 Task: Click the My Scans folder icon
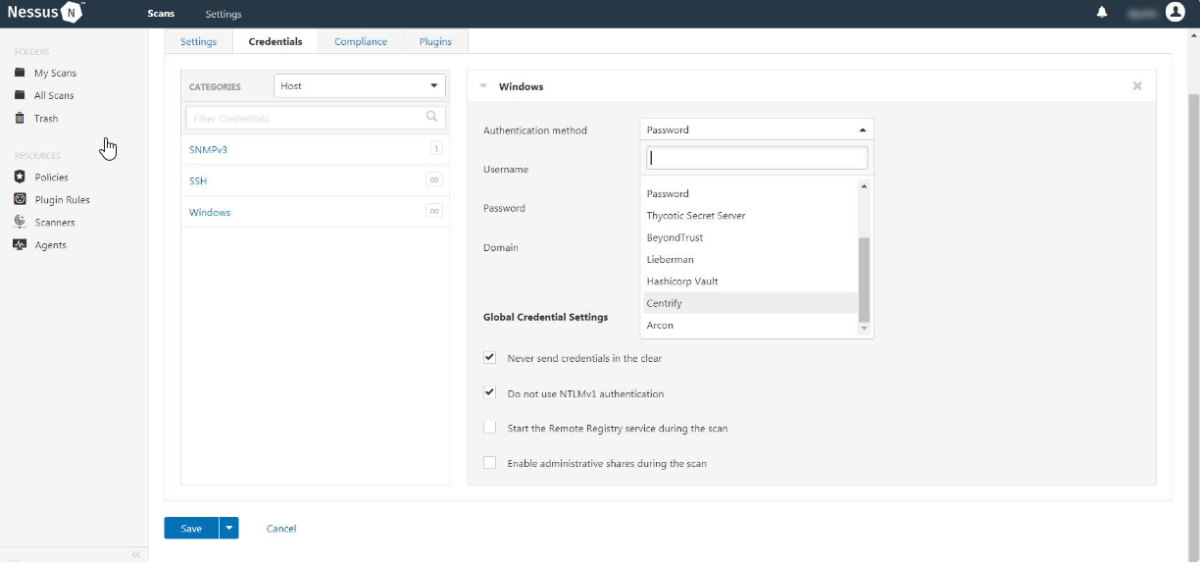tap(20, 73)
